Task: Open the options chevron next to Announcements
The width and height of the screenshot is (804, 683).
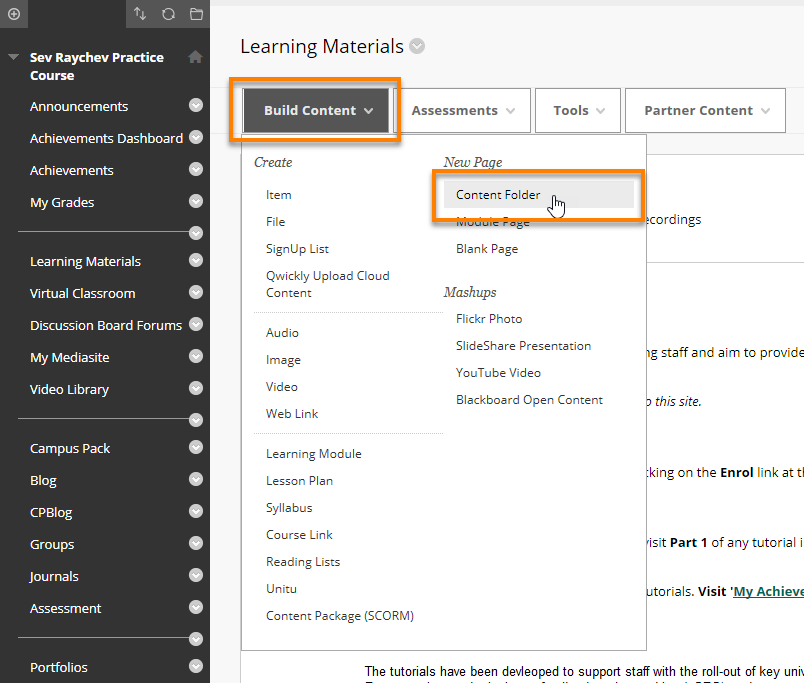Action: pos(196,106)
